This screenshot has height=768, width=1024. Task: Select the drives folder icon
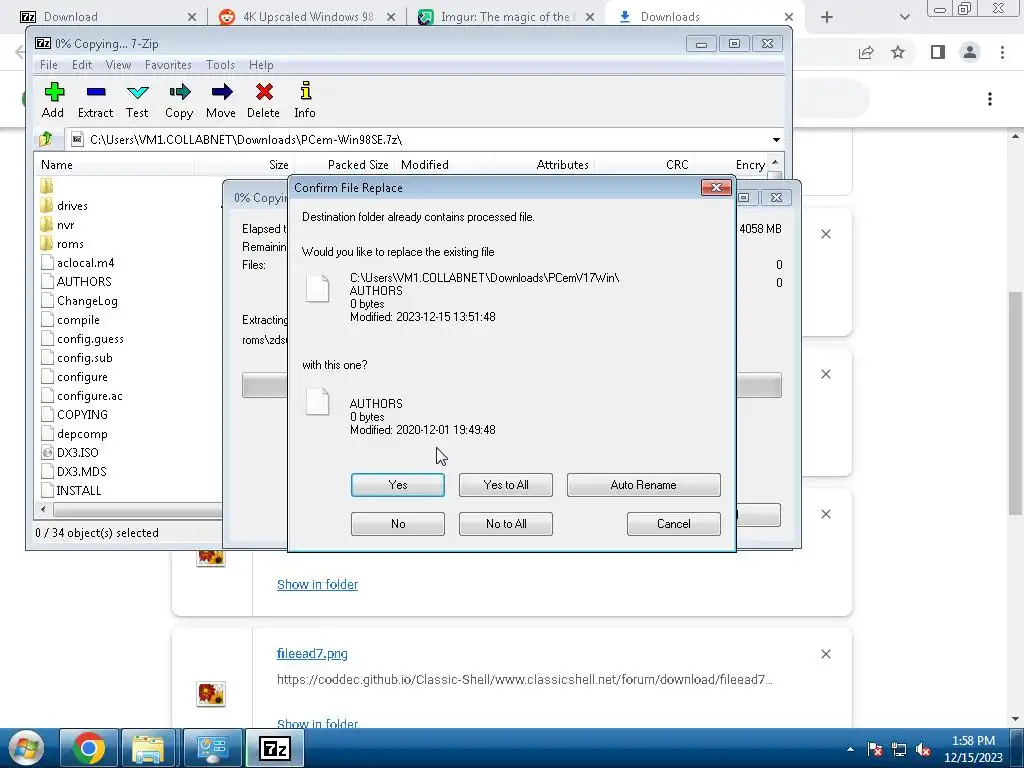[46, 206]
